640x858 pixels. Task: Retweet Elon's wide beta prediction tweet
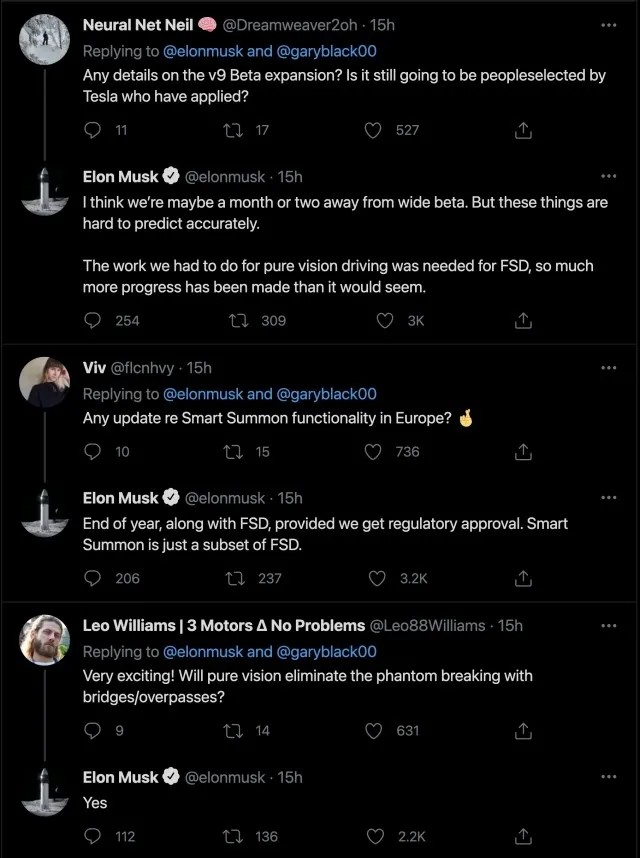click(238, 321)
